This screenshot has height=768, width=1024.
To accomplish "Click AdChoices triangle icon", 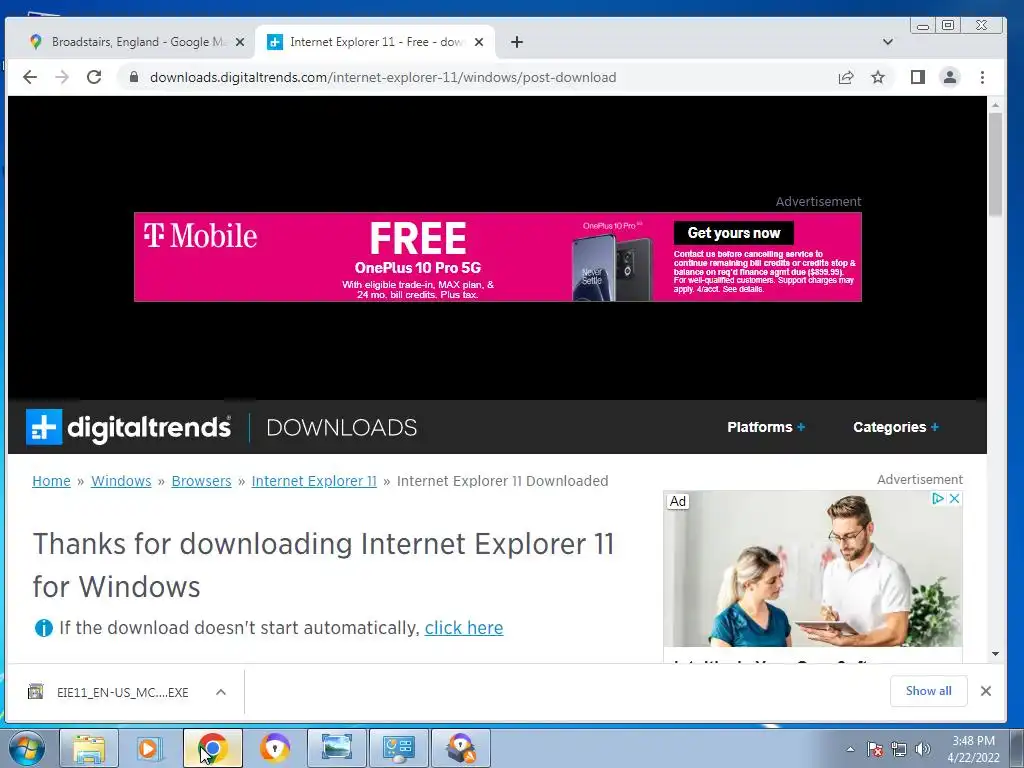I will point(938,499).
